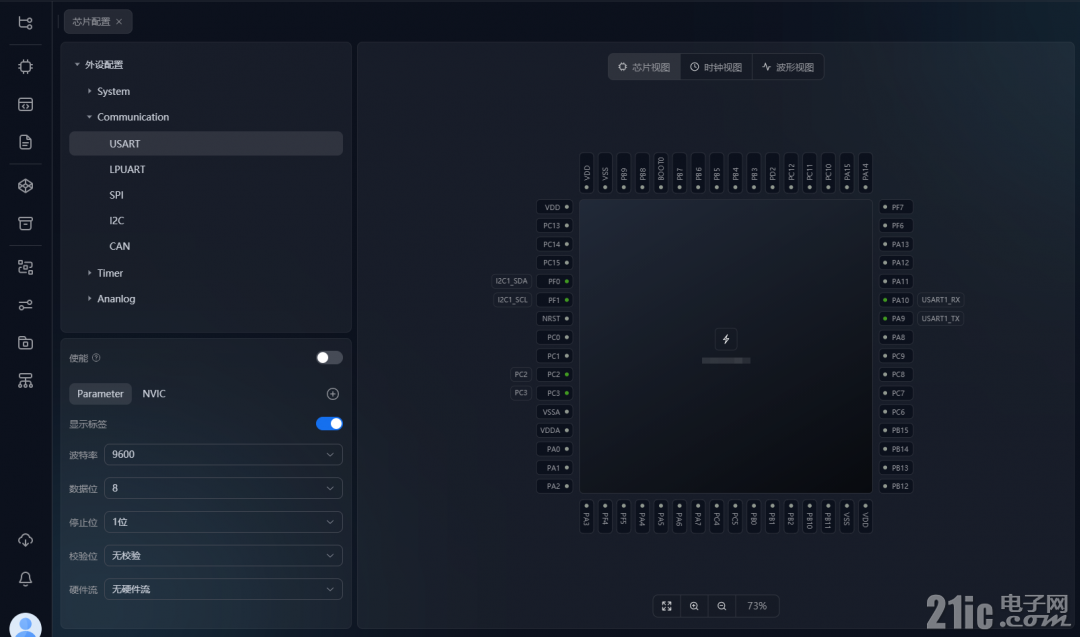Image resolution: width=1080 pixels, height=637 pixels.
Task: Click pin PF7 on the right side
Action: coord(896,207)
